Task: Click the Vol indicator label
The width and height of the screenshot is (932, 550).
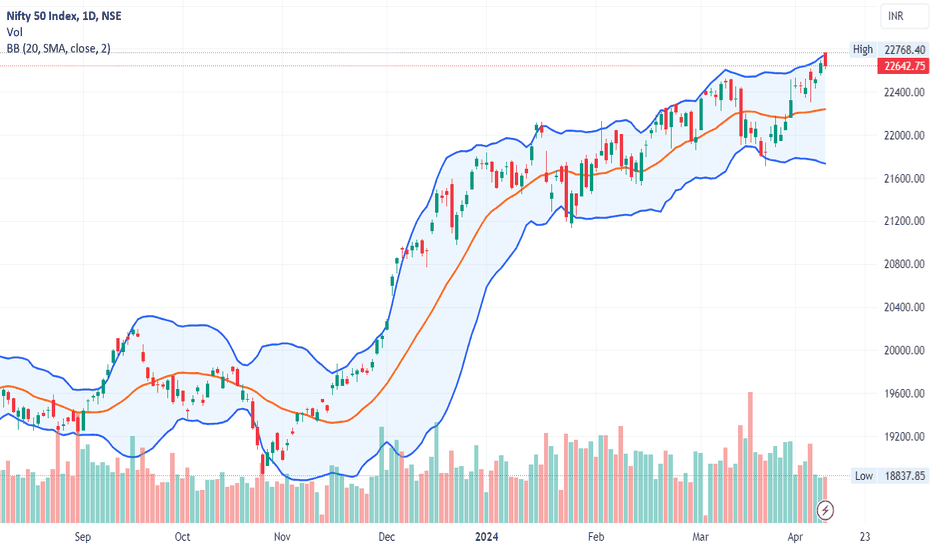Action: [x=15, y=32]
